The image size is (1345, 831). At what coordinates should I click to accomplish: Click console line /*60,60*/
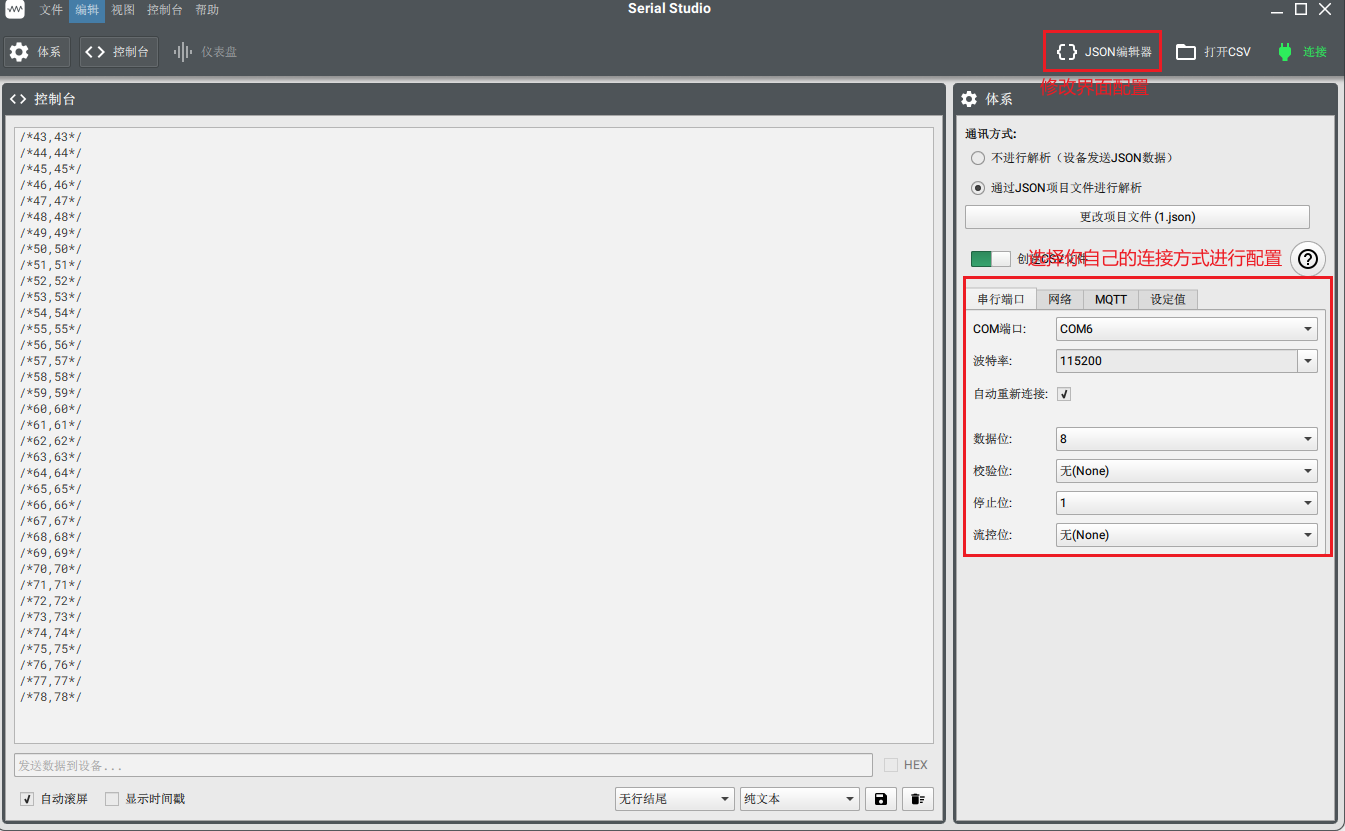(x=51, y=409)
